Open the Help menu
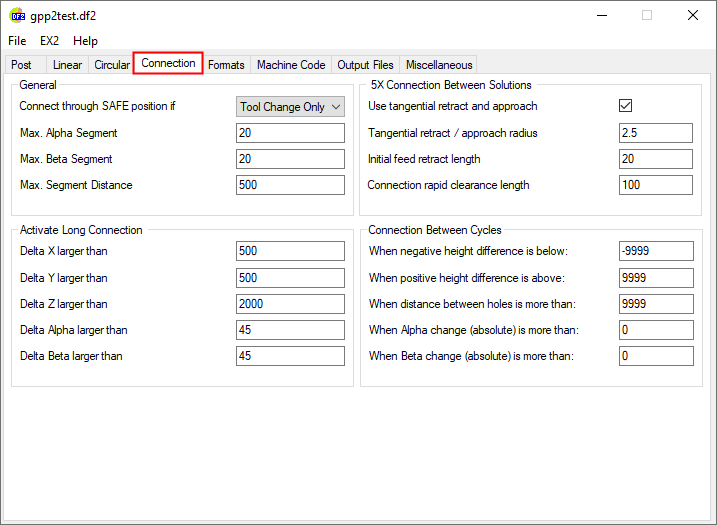717x525 pixels. (86, 41)
